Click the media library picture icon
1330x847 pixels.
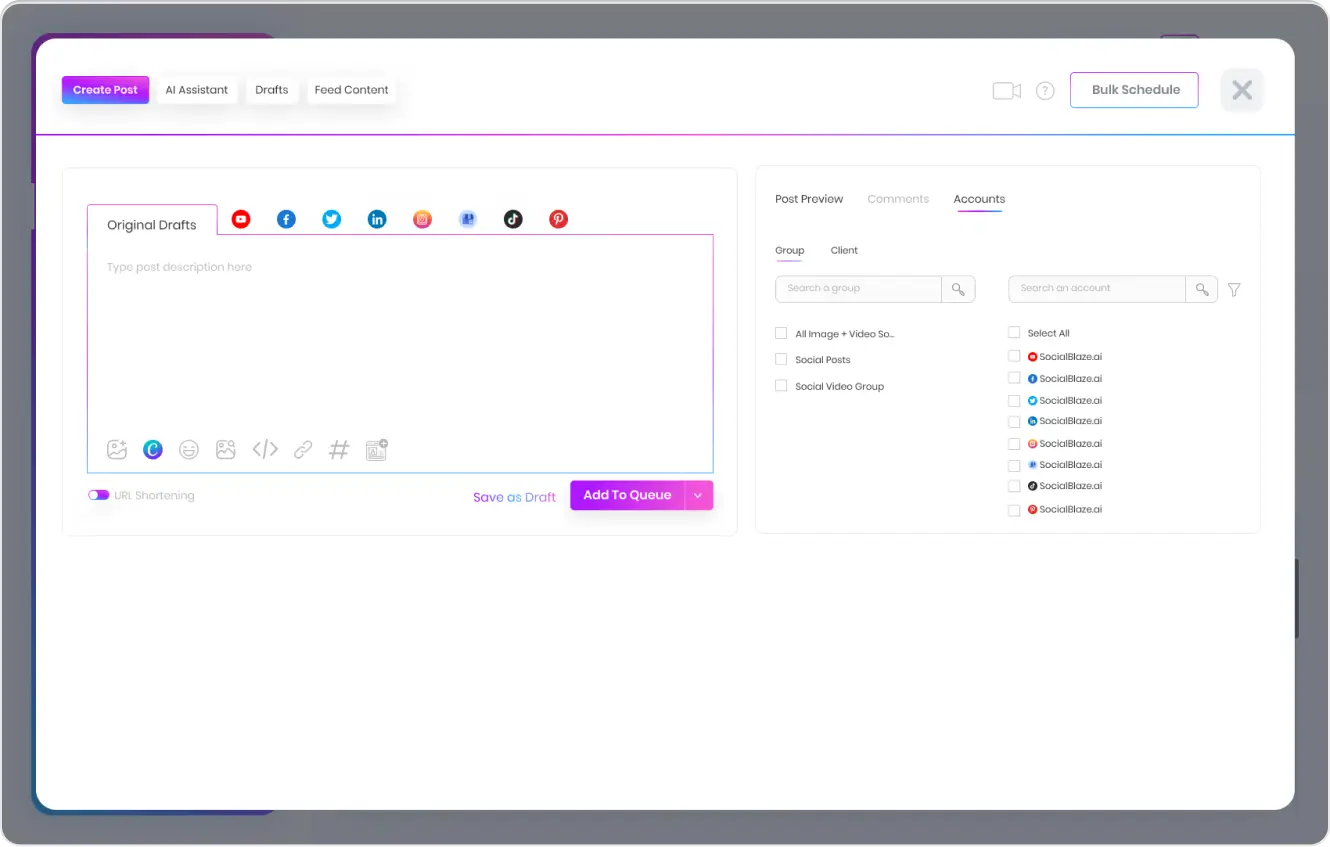pos(226,450)
